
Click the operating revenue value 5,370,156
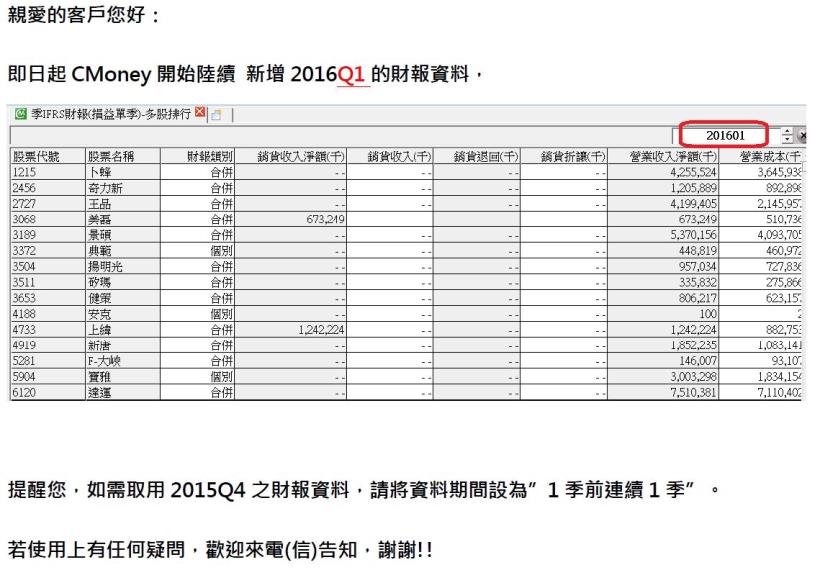coord(693,235)
